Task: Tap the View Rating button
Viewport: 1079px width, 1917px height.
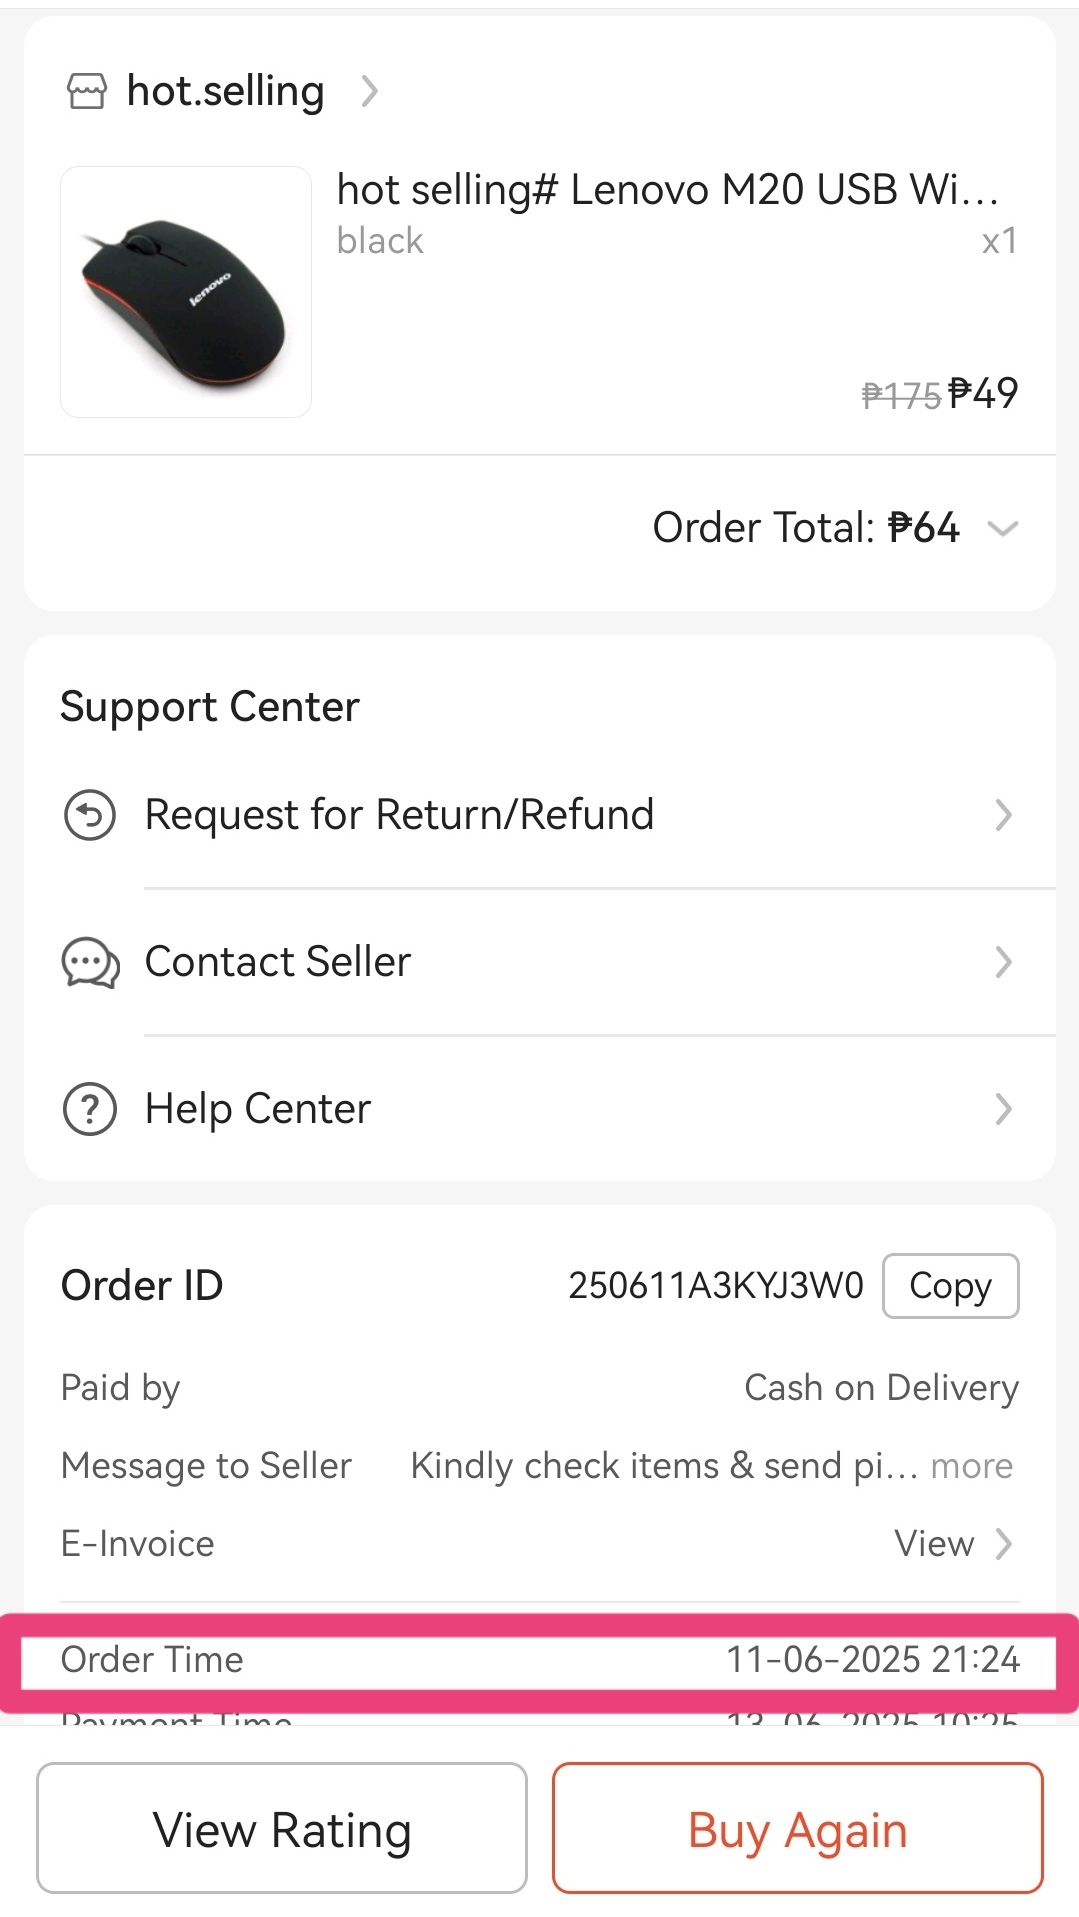Action: (282, 1828)
